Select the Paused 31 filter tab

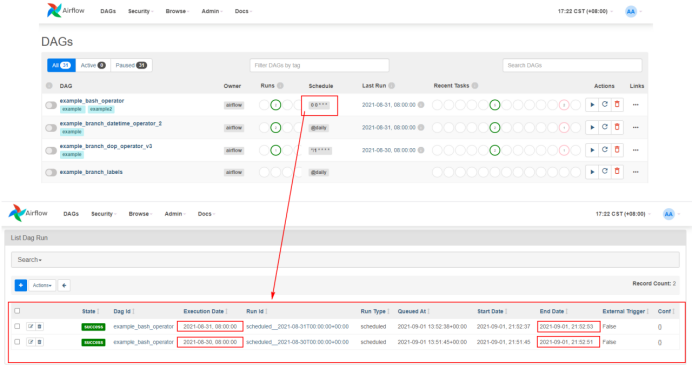pos(131,65)
